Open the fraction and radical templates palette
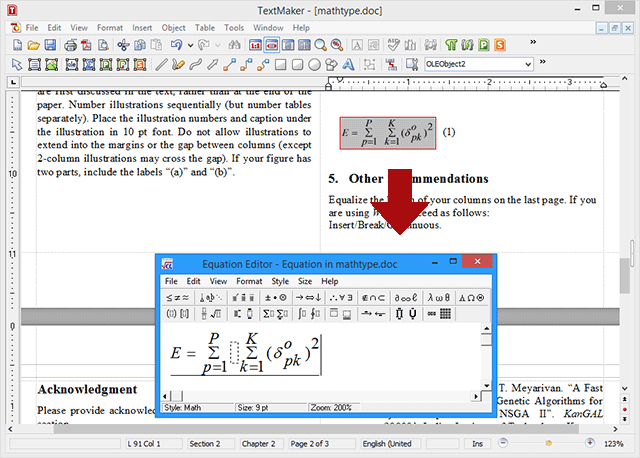640x458 pixels. 211,314
